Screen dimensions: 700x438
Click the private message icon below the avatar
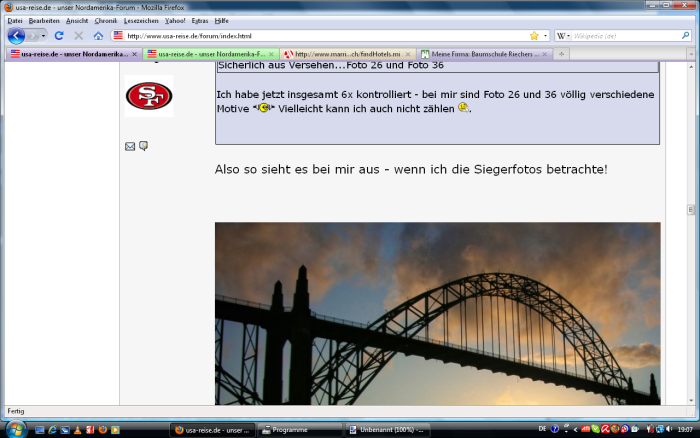tap(144, 146)
